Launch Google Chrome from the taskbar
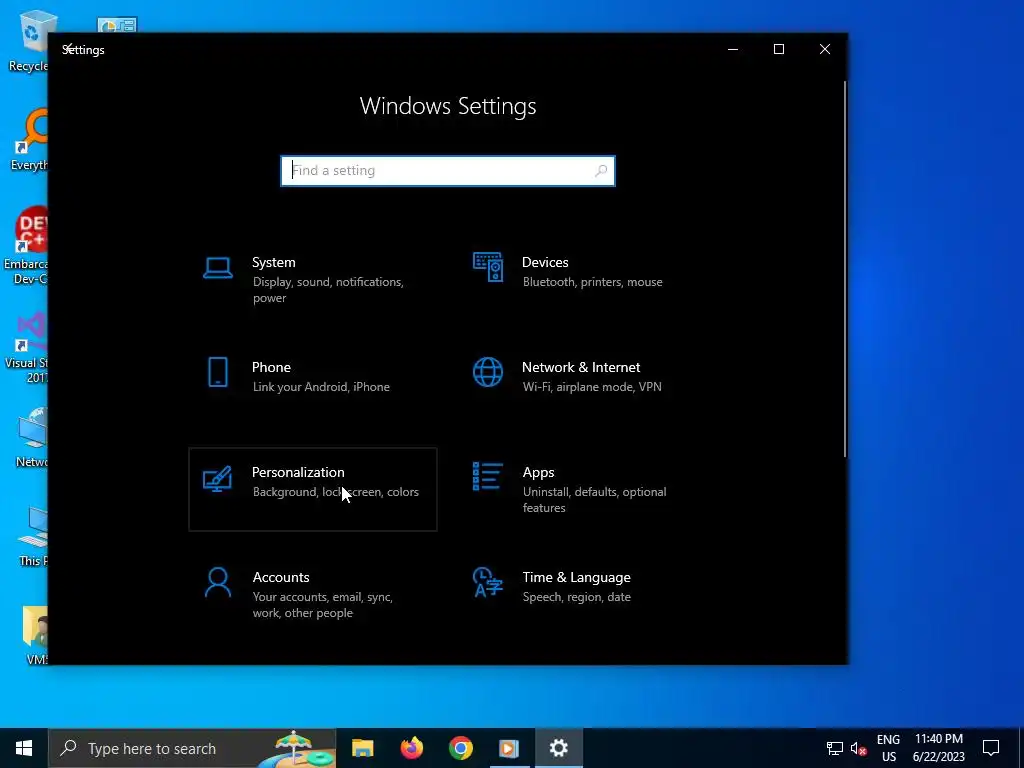 click(x=460, y=748)
